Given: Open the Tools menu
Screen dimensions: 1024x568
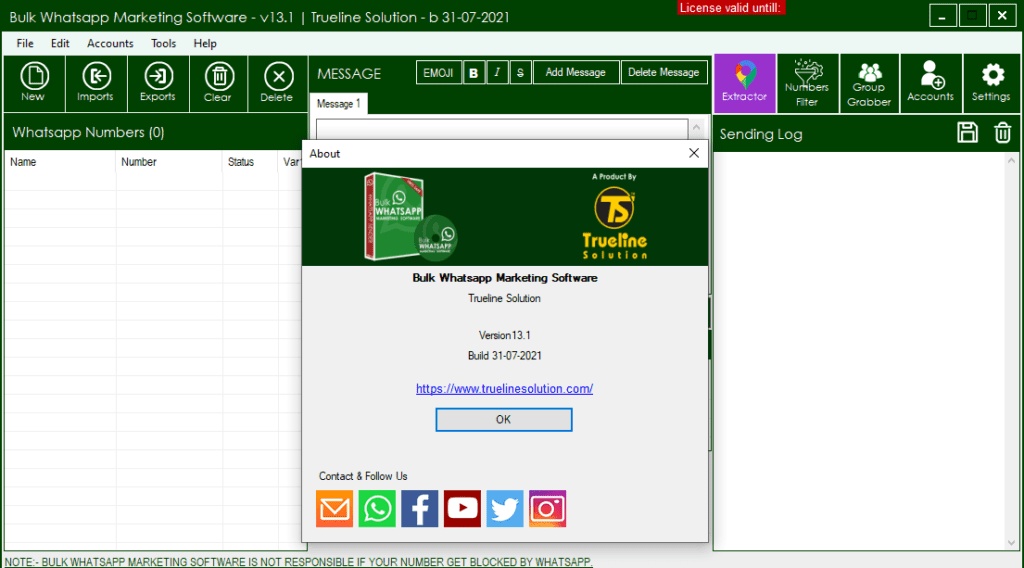Looking at the screenshot, I should click(x=163, y=44).
